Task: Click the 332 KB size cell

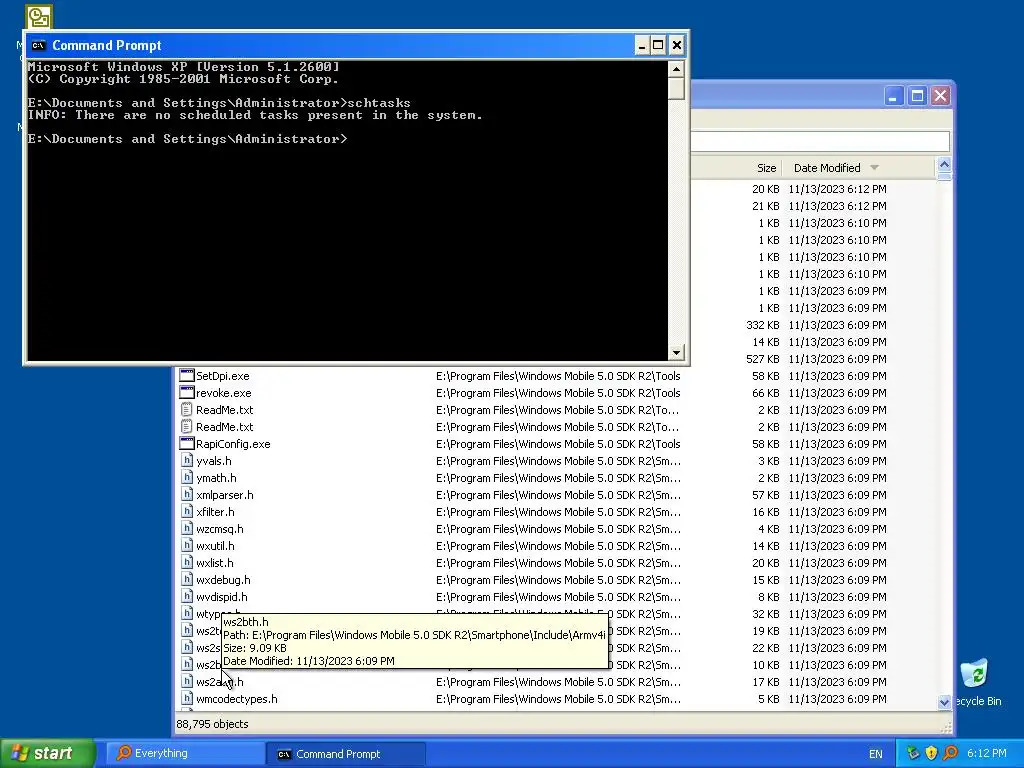Action: click(762, 325)
